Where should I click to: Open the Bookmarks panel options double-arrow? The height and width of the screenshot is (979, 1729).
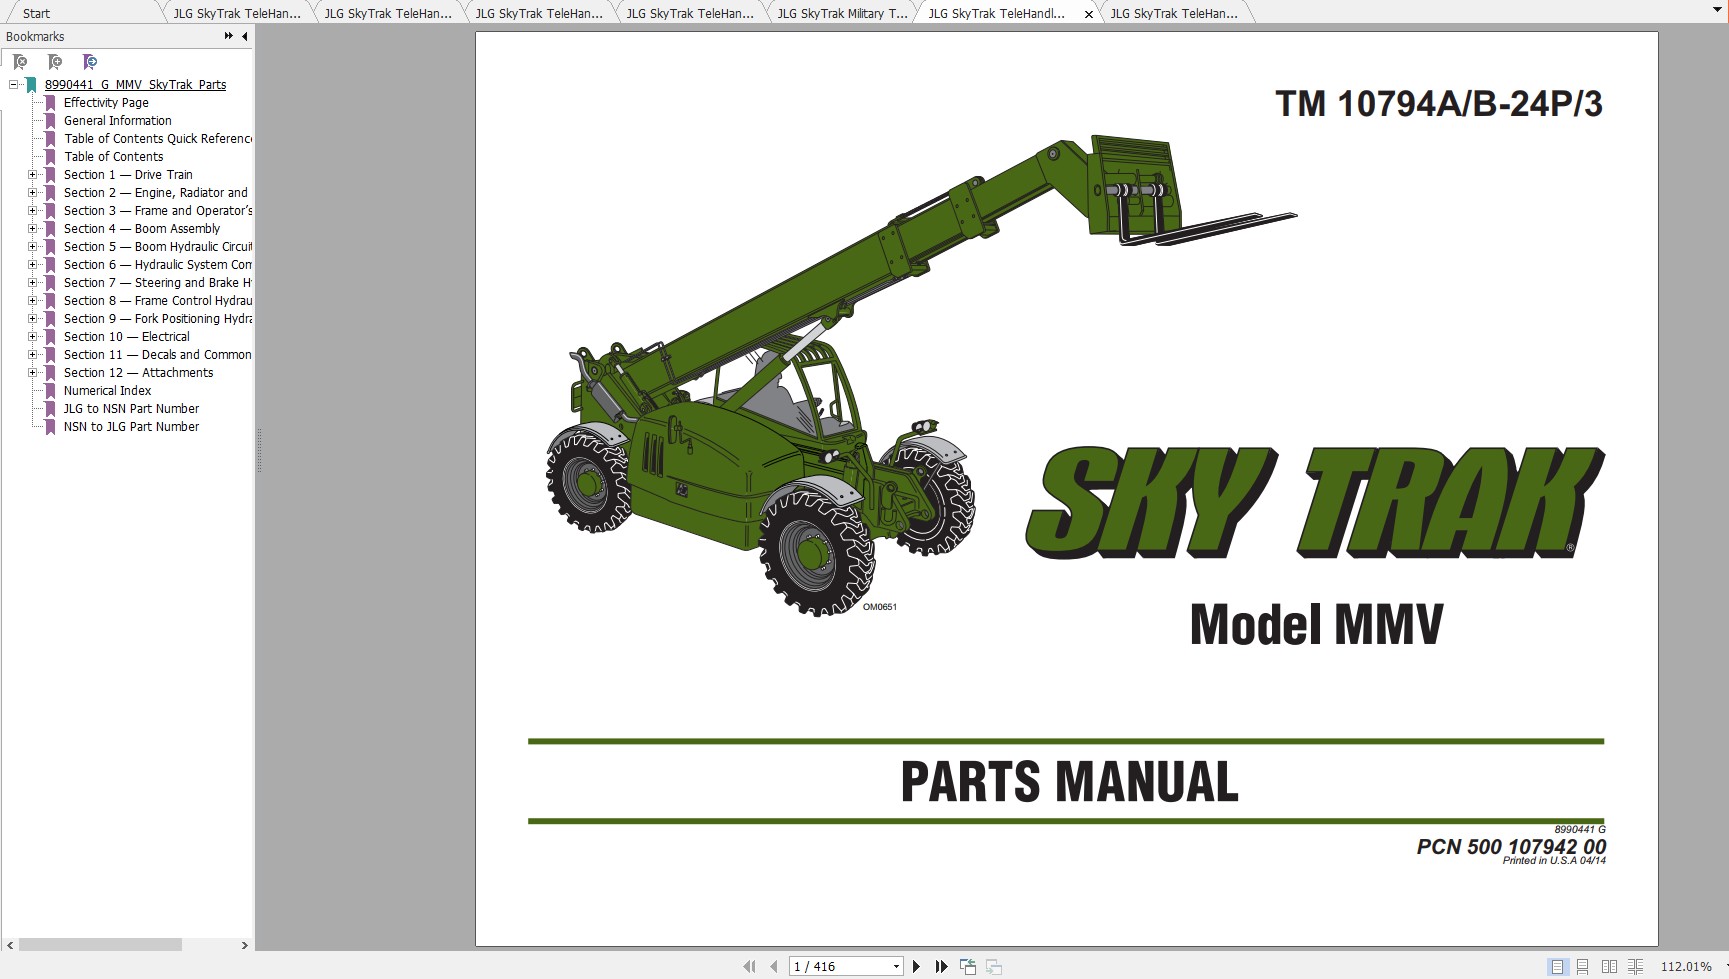coord(228,36)
